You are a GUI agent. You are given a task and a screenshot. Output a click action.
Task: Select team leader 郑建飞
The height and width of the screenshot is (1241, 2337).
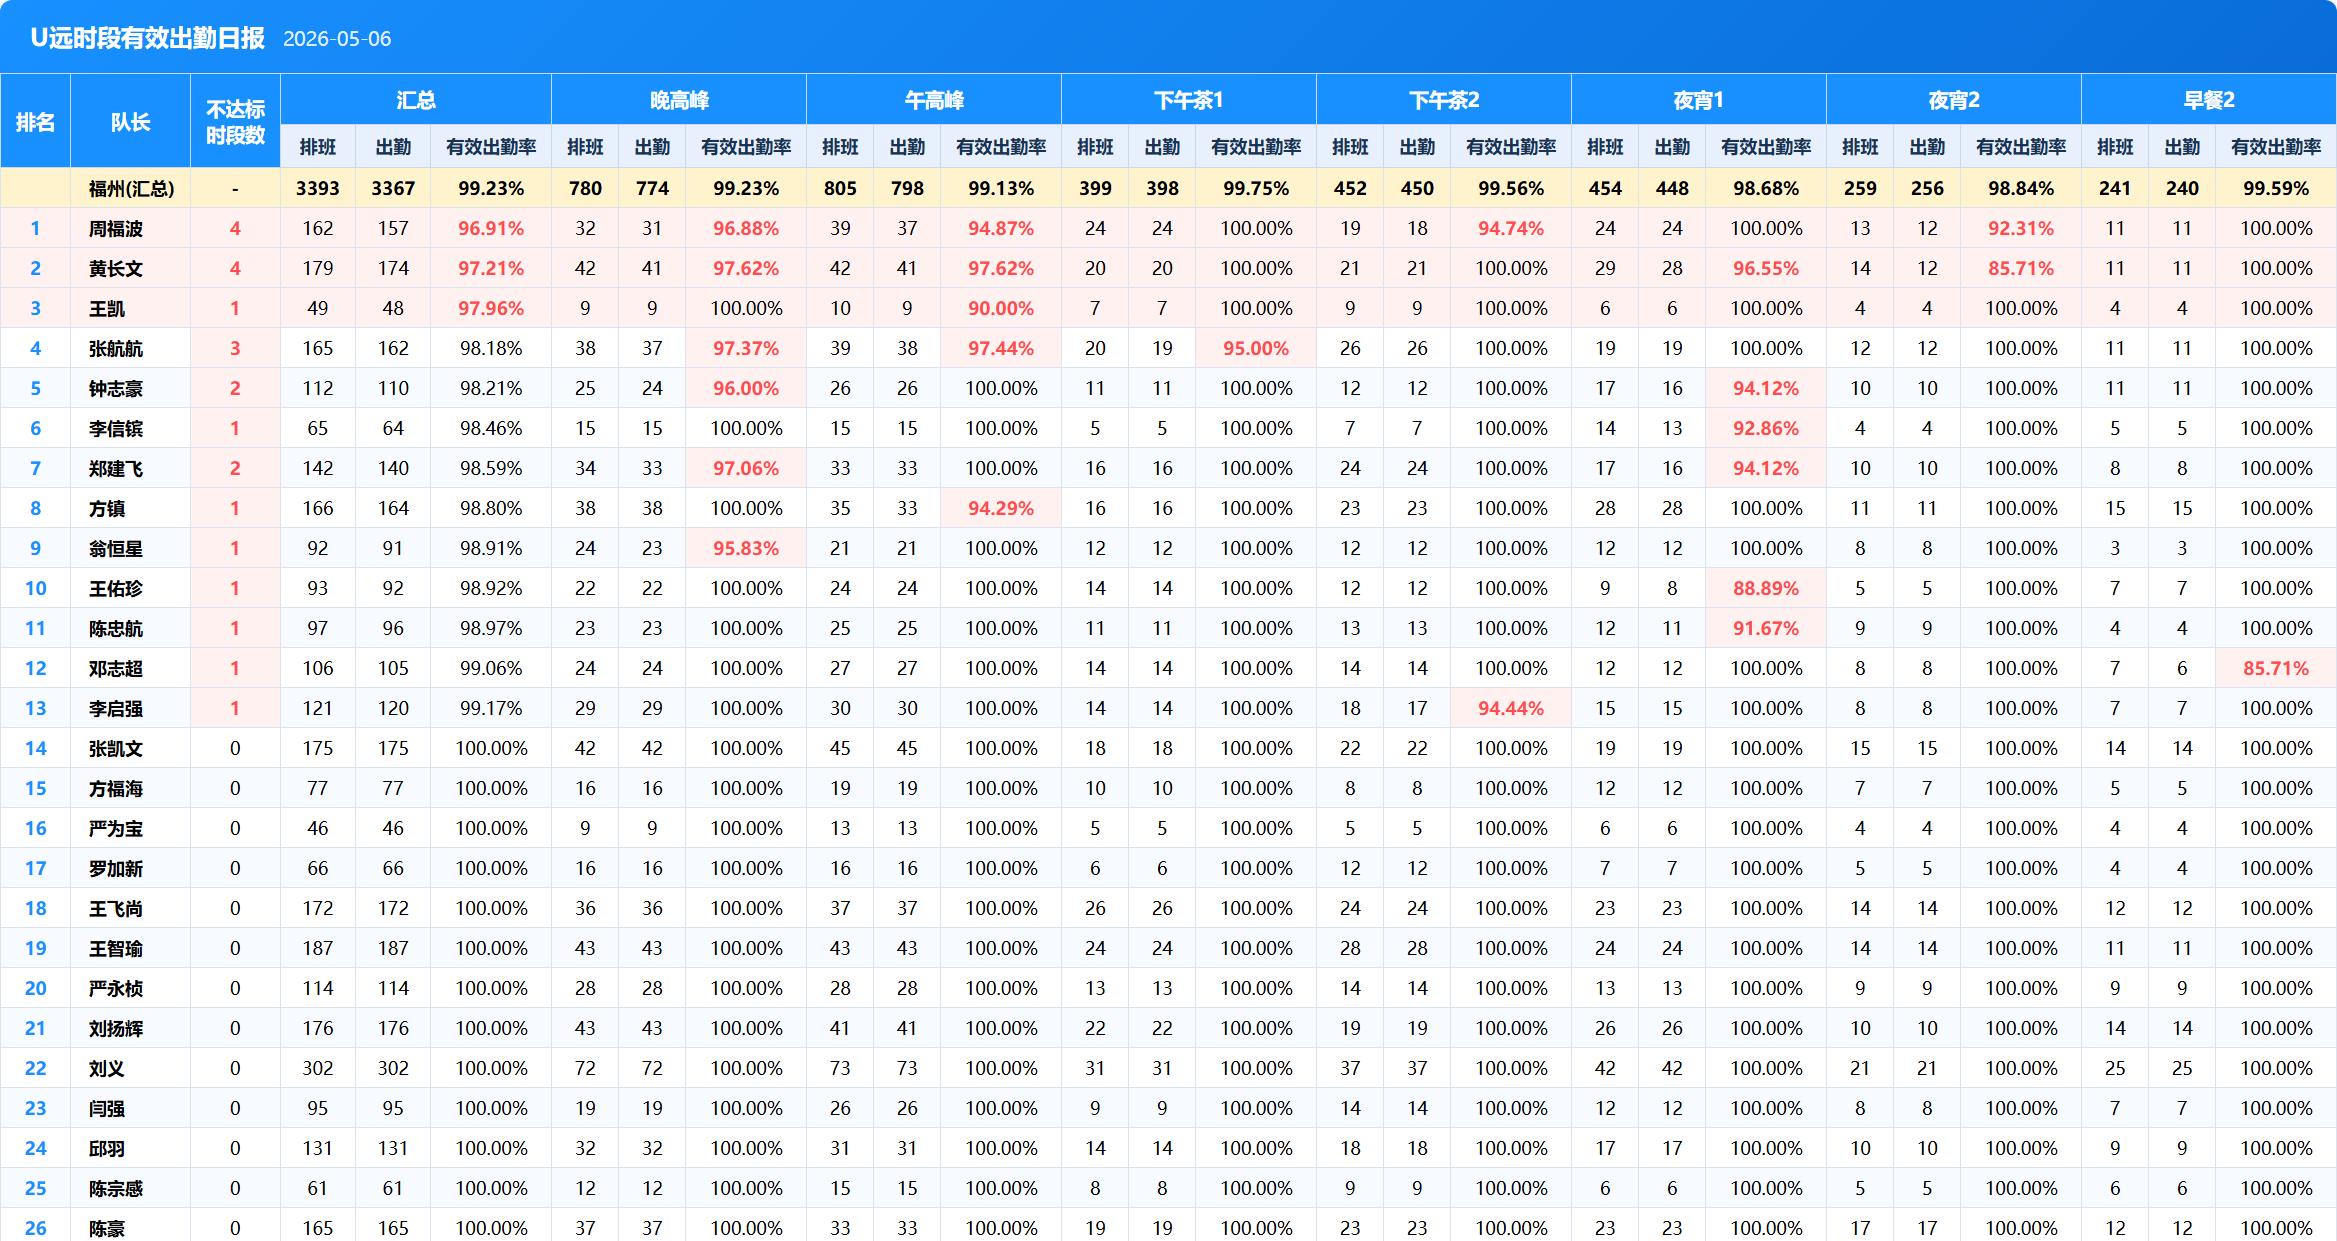click(115, 468)
